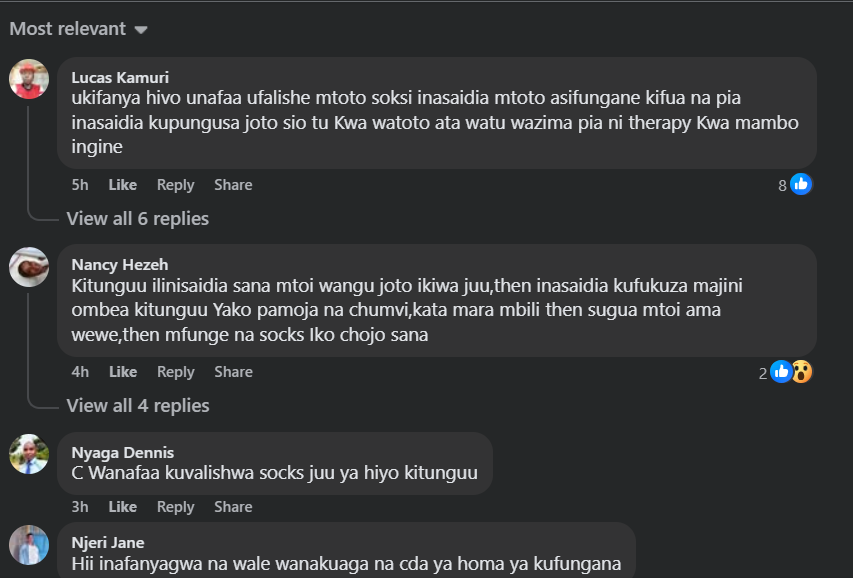Reply to Lucas Kamuri's comment
This screenshot has width=853, height=578.
point(175,185)
